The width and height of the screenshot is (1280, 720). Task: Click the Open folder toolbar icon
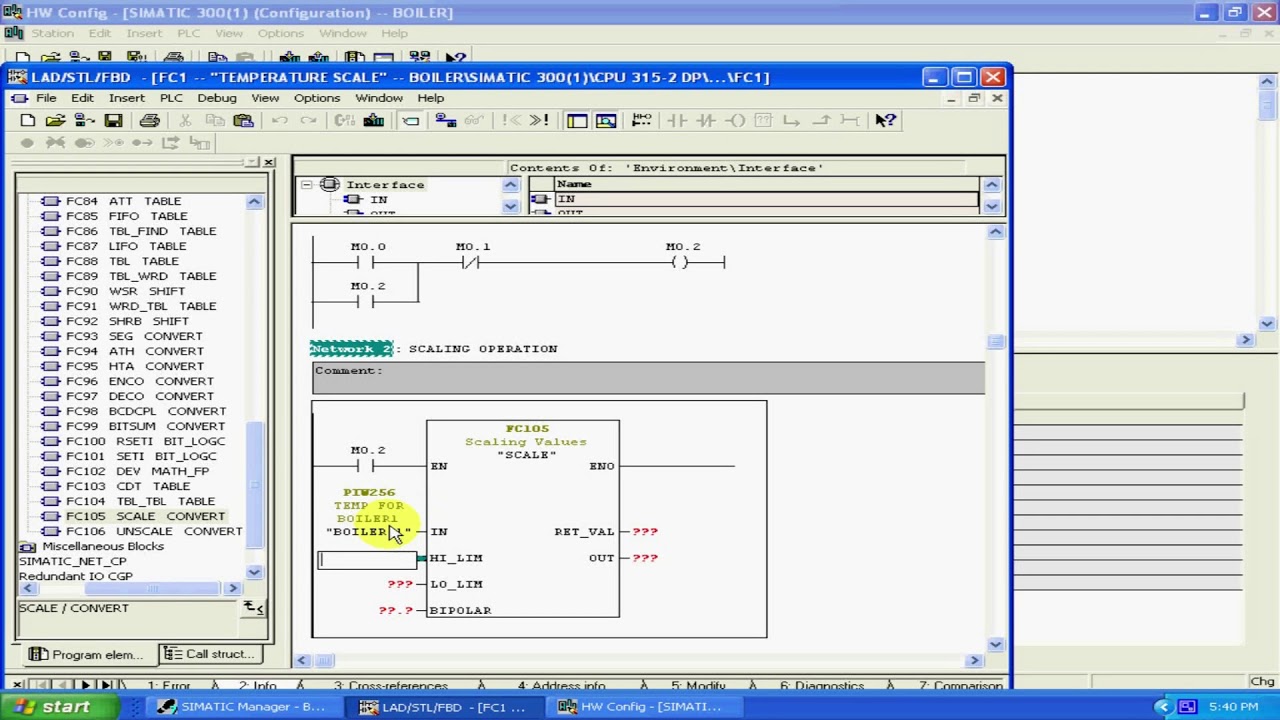tap(56, 120)
